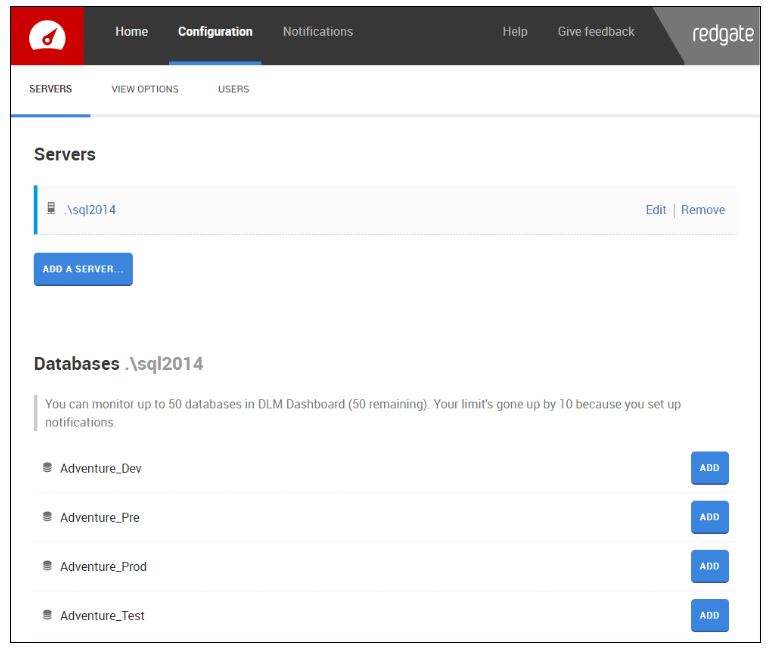Open the Help menu item
The width and height of the screenshot is (771, 648).
pyautogui.click(x=515, y=31)
